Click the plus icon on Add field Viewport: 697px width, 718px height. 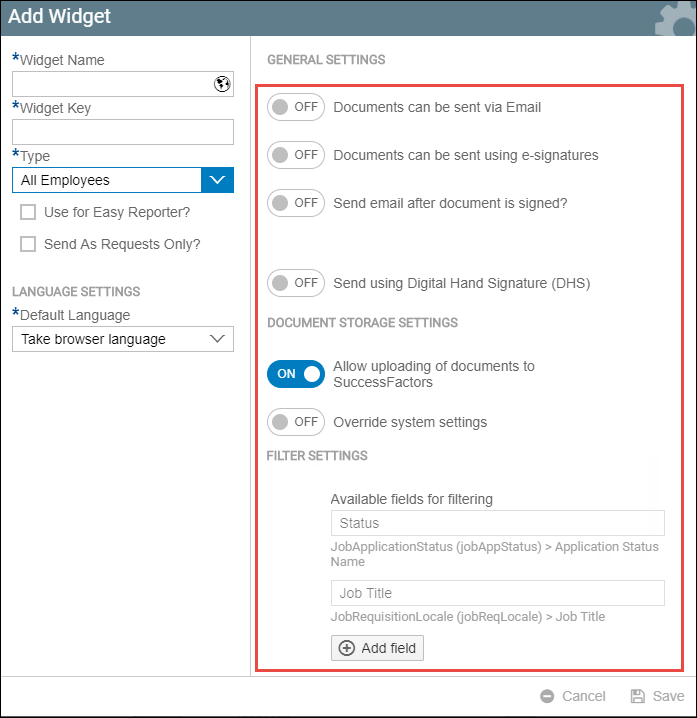[x=347, y=648]
